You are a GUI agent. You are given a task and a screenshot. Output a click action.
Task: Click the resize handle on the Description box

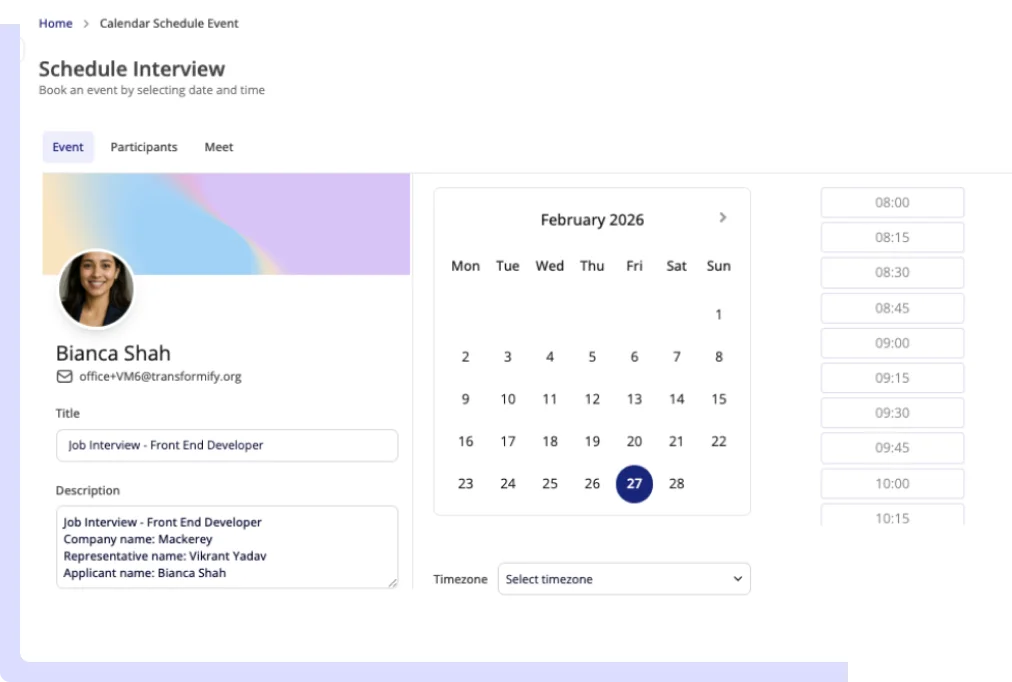pos(392,582)
